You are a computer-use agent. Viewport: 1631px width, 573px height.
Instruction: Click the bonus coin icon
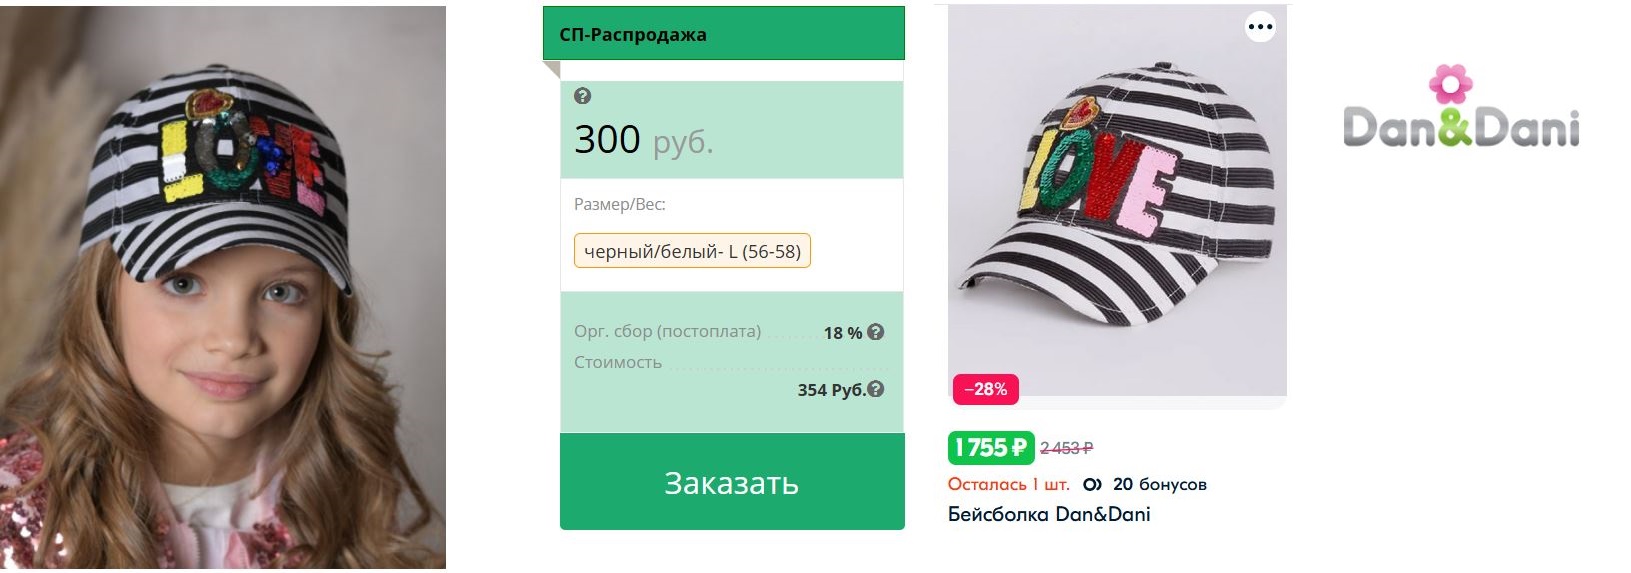point(1092,485)
